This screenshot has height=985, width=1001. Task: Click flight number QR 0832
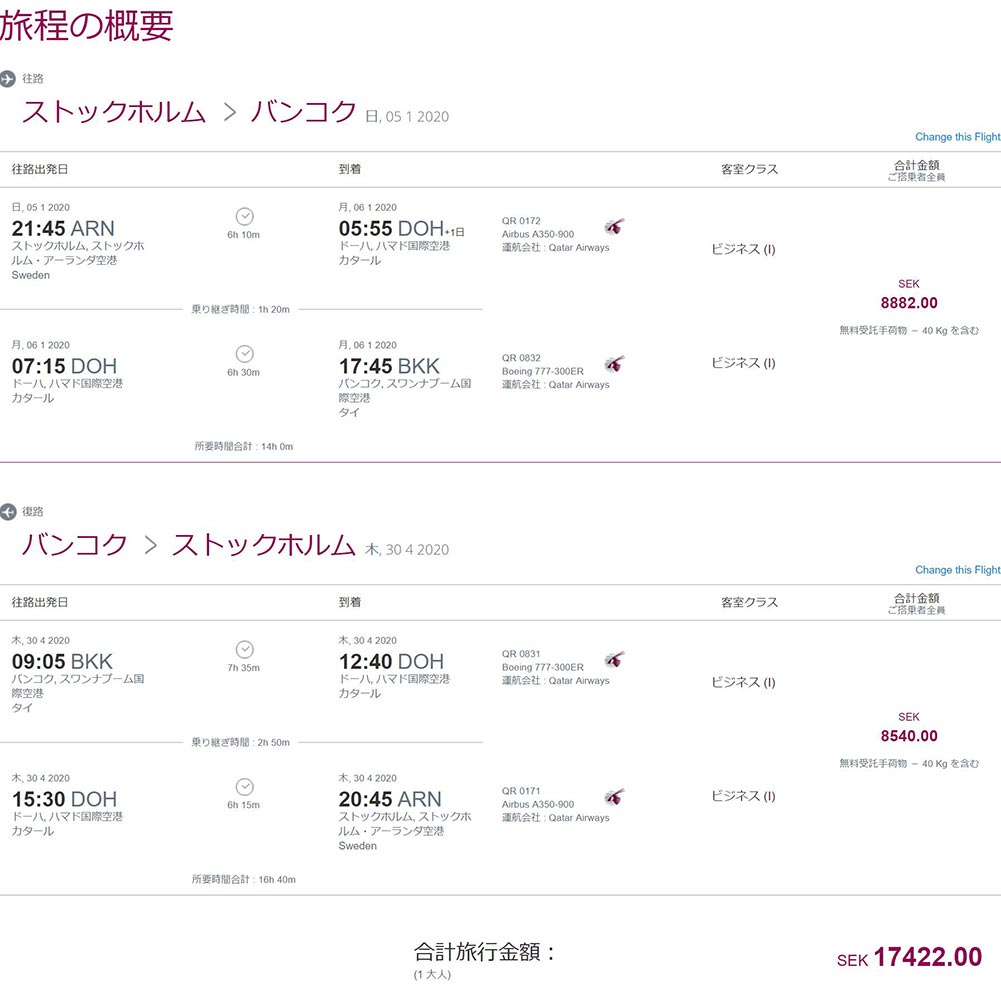521,358
